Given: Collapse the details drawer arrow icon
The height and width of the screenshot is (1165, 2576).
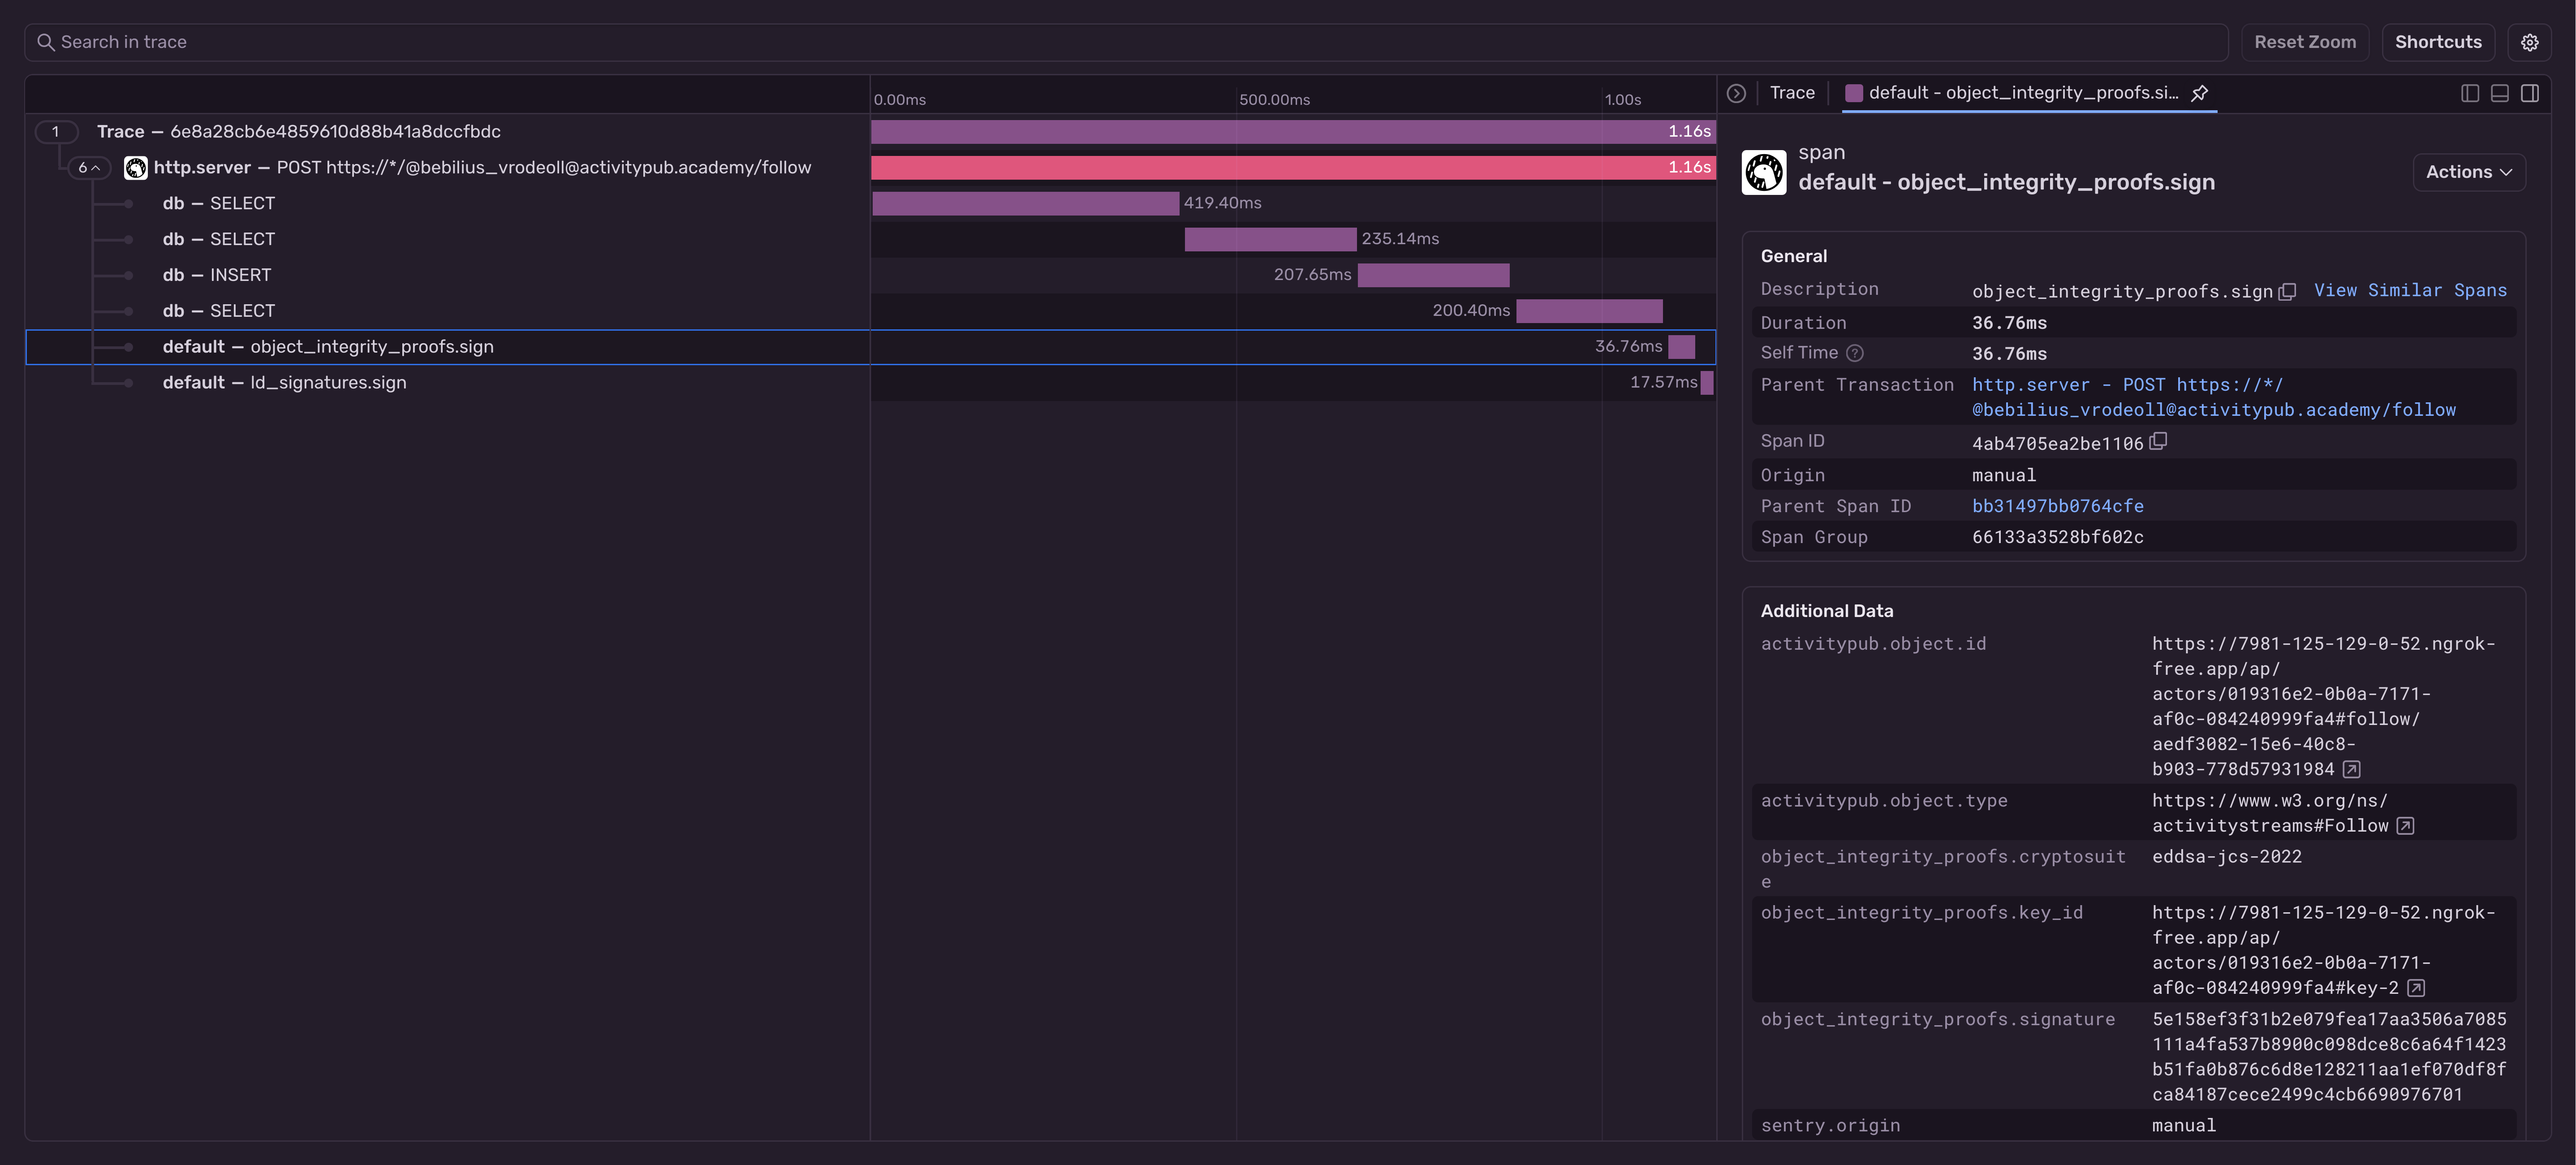Looking at the screenshot, I should [1736, 93].
